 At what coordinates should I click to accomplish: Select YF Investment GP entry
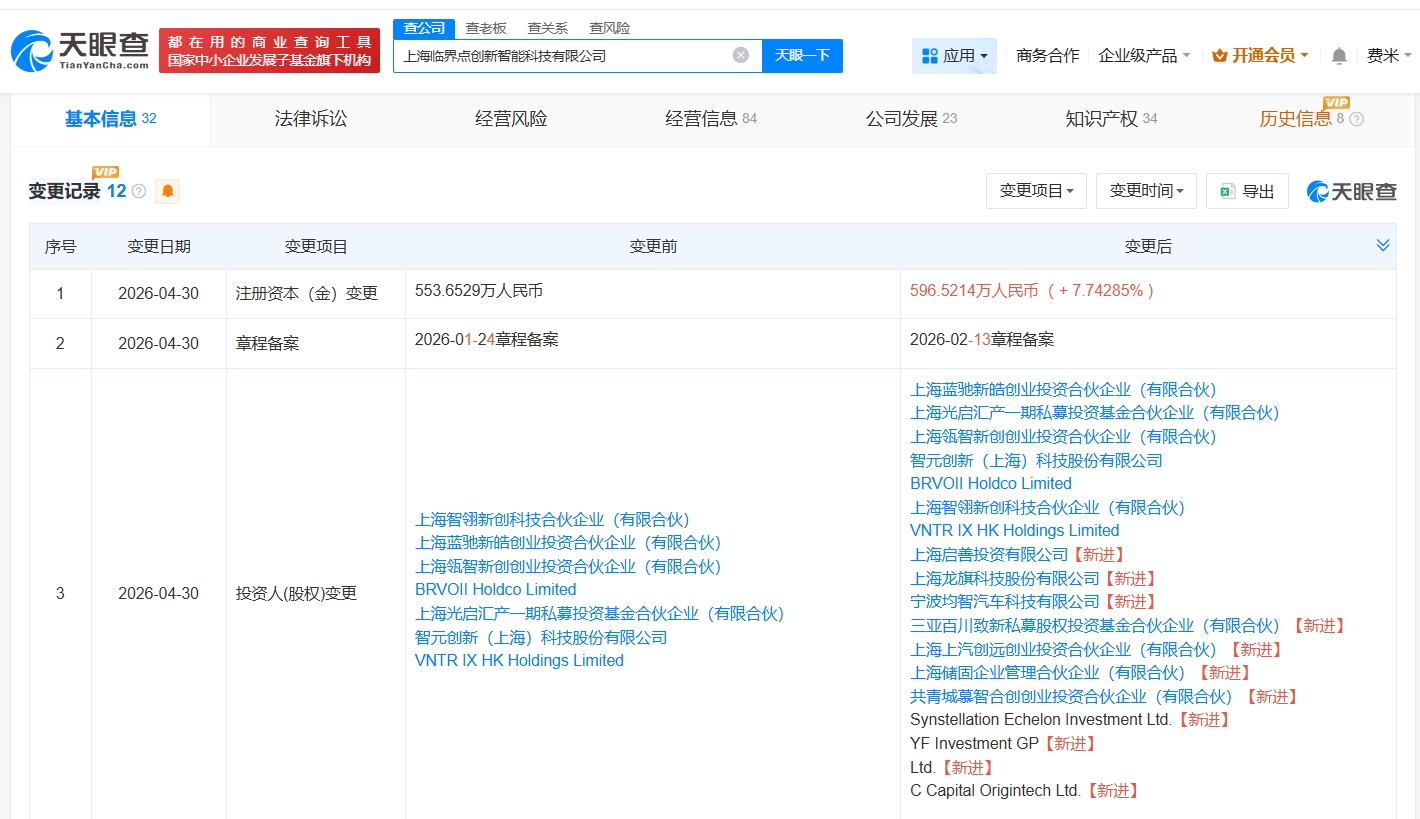point(974,743)
